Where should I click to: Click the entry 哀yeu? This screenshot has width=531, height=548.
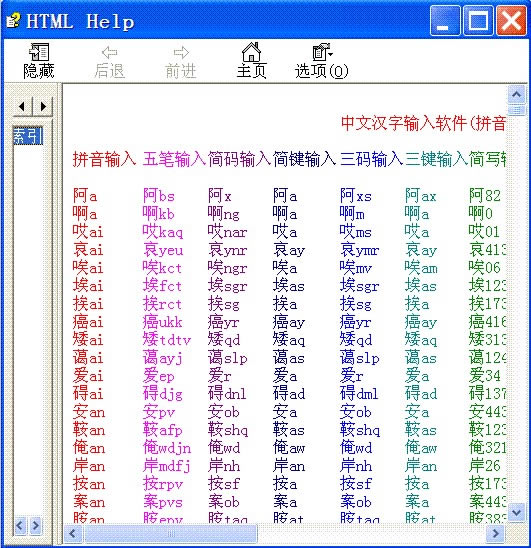(x=163, y=250)
